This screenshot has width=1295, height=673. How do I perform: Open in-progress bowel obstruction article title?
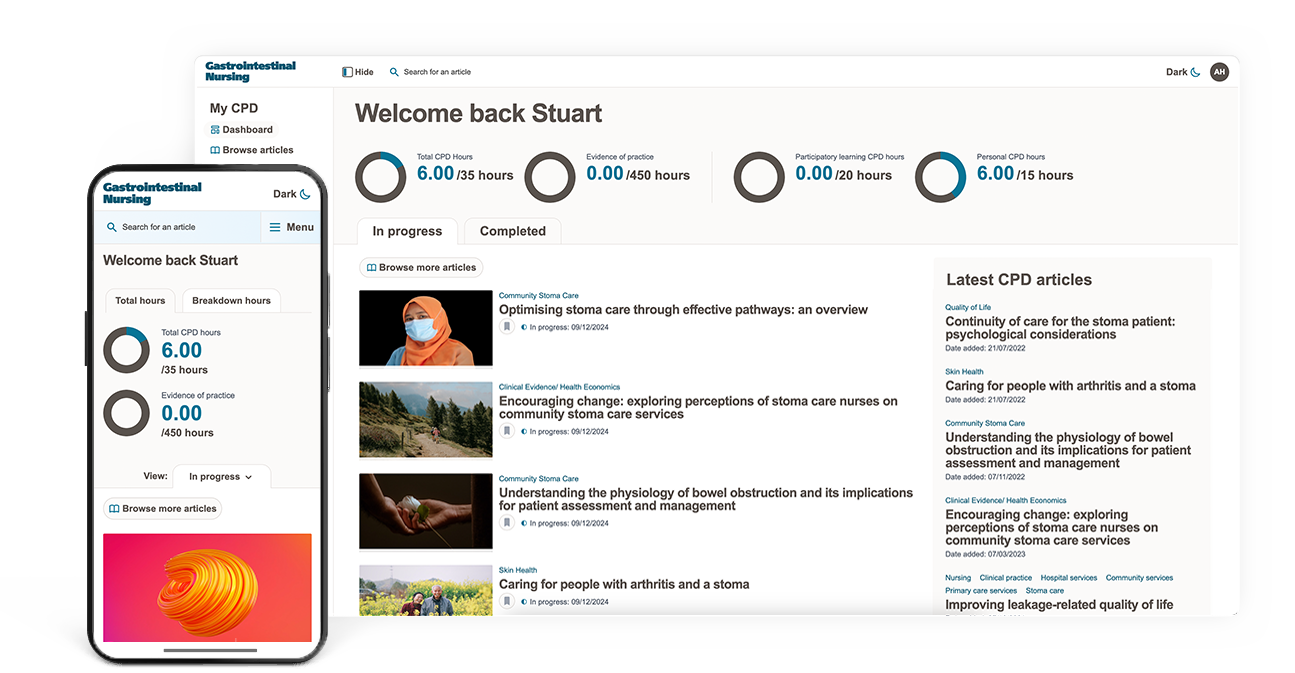(706, 499)
